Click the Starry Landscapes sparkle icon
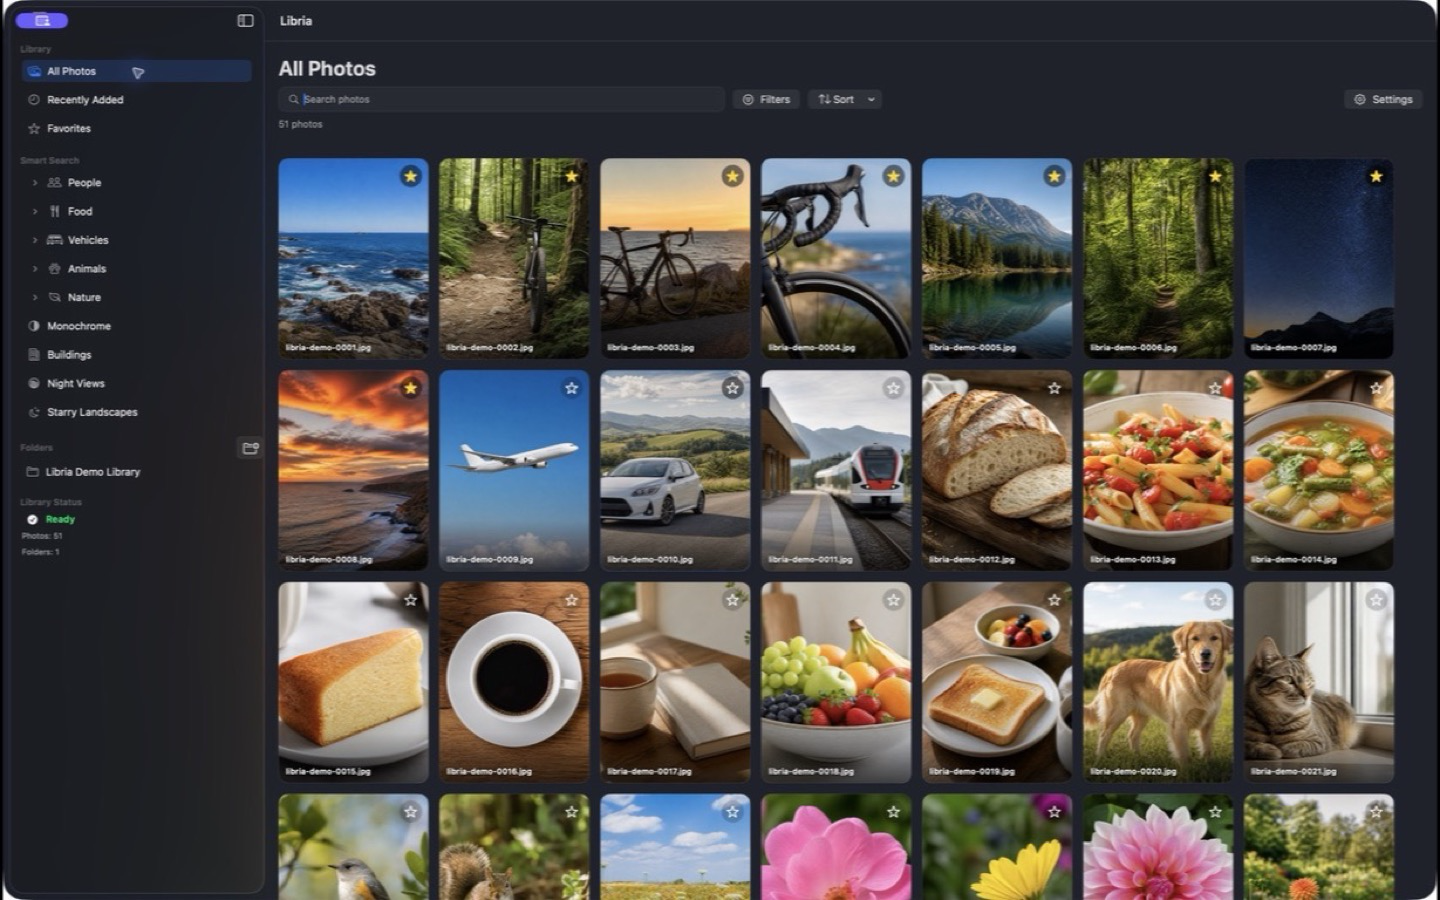The width and height of the screenshot is (1440, 900). tap(34, 412)
